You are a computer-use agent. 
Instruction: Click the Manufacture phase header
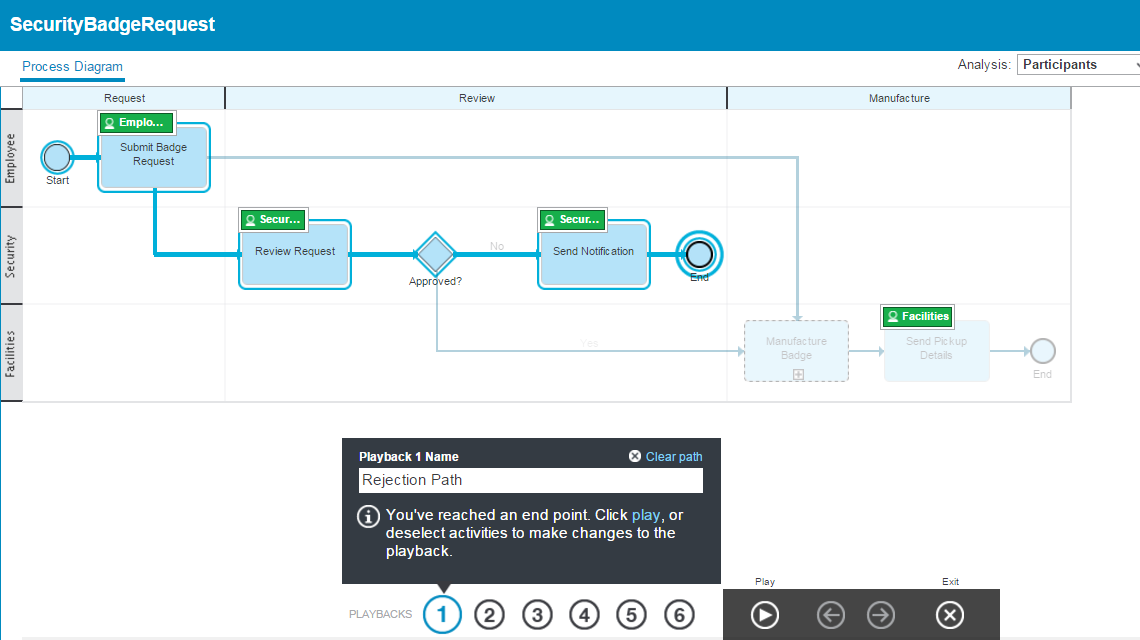pos(899,98)
